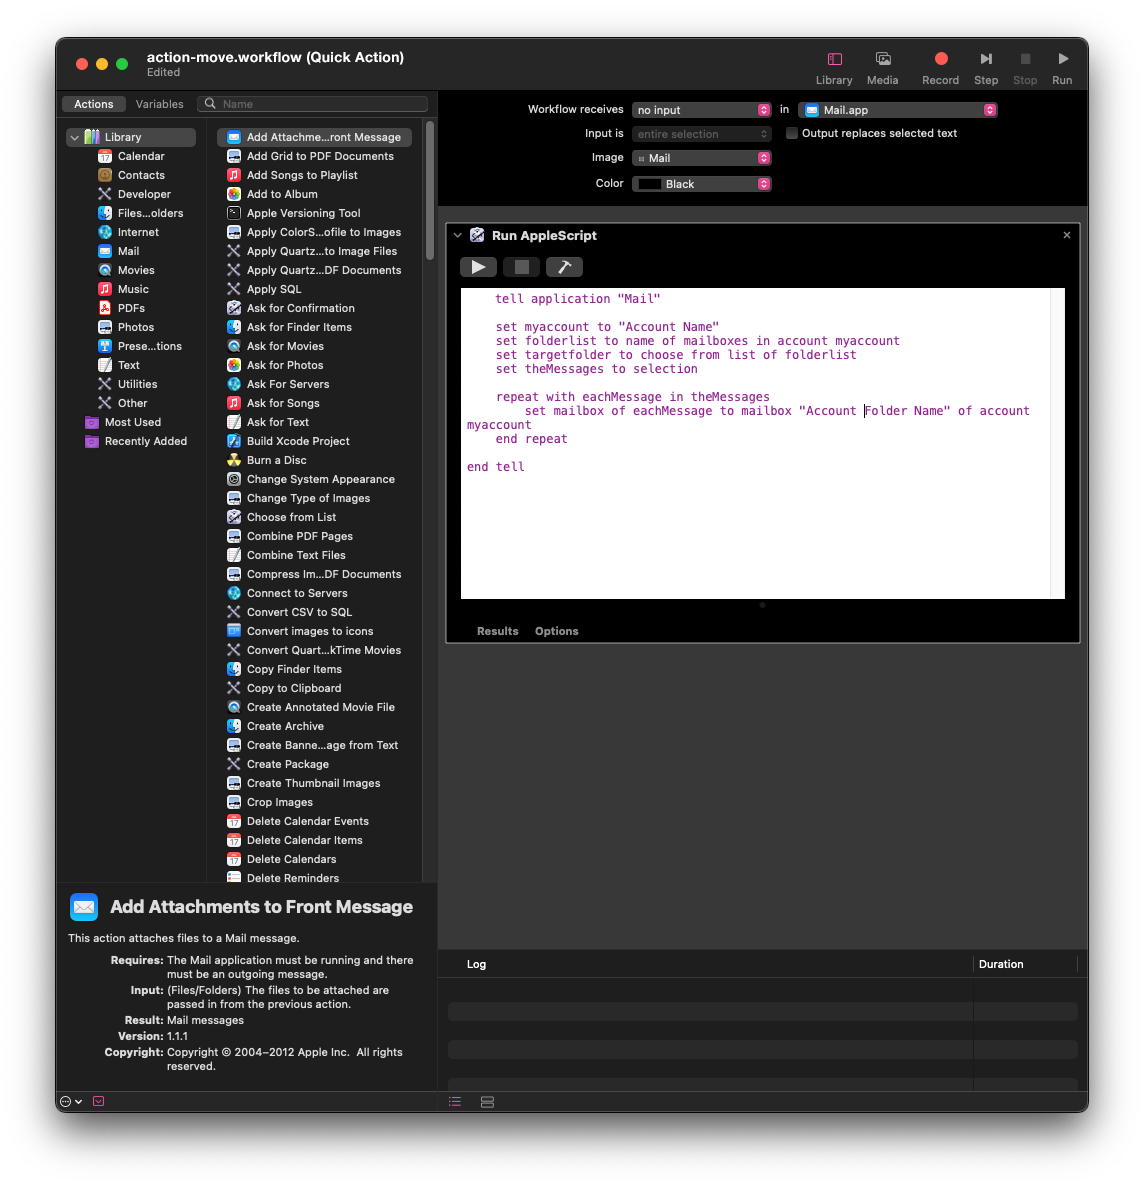Image resolution: width=1144 pixels, height=1186 pixels.
Task: Select the Contacts library category
Action: tap(131, 175)
